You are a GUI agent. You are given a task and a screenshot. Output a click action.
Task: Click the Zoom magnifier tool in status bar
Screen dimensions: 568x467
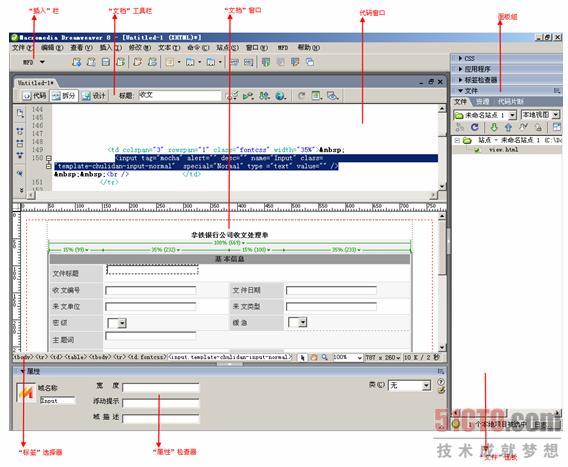(x=325, y=358)
